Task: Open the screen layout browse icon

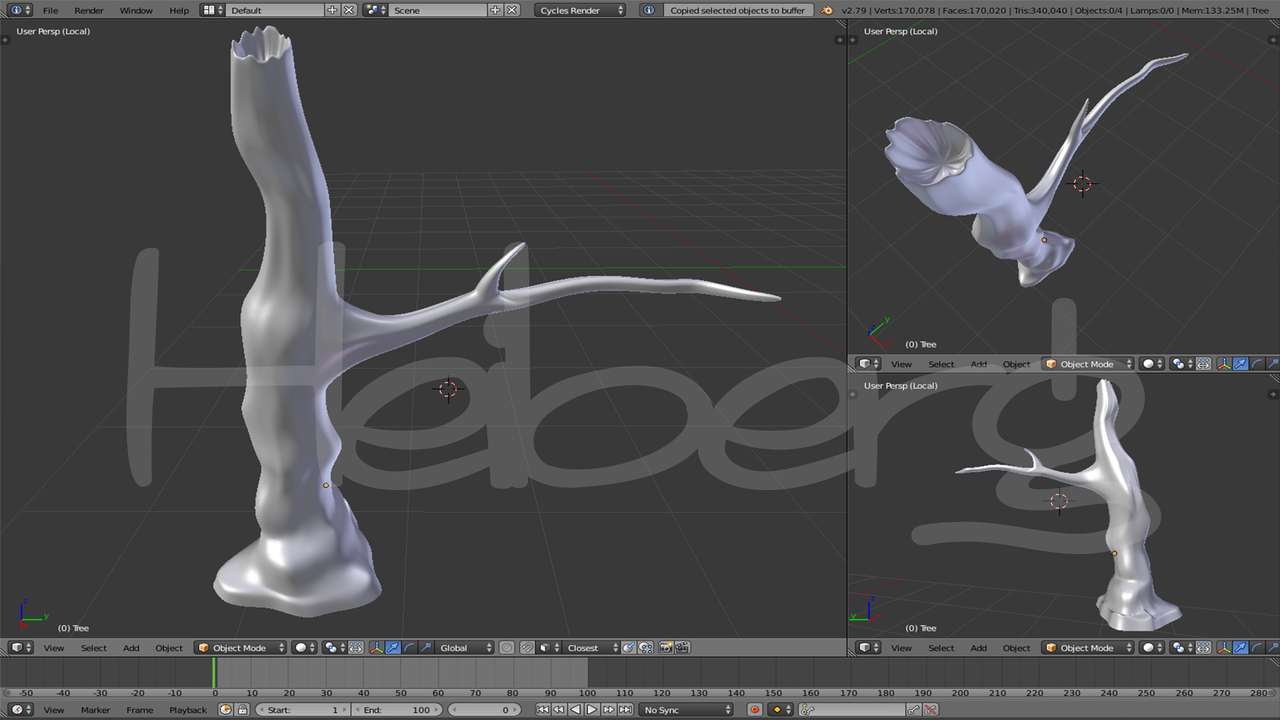Action: coord(212,10)
